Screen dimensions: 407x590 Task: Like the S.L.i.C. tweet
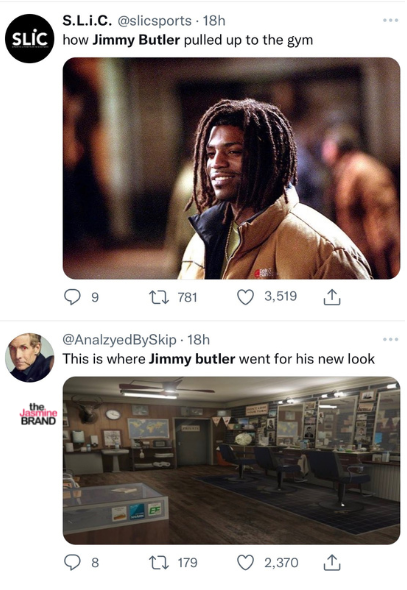(x=245, y=297)
